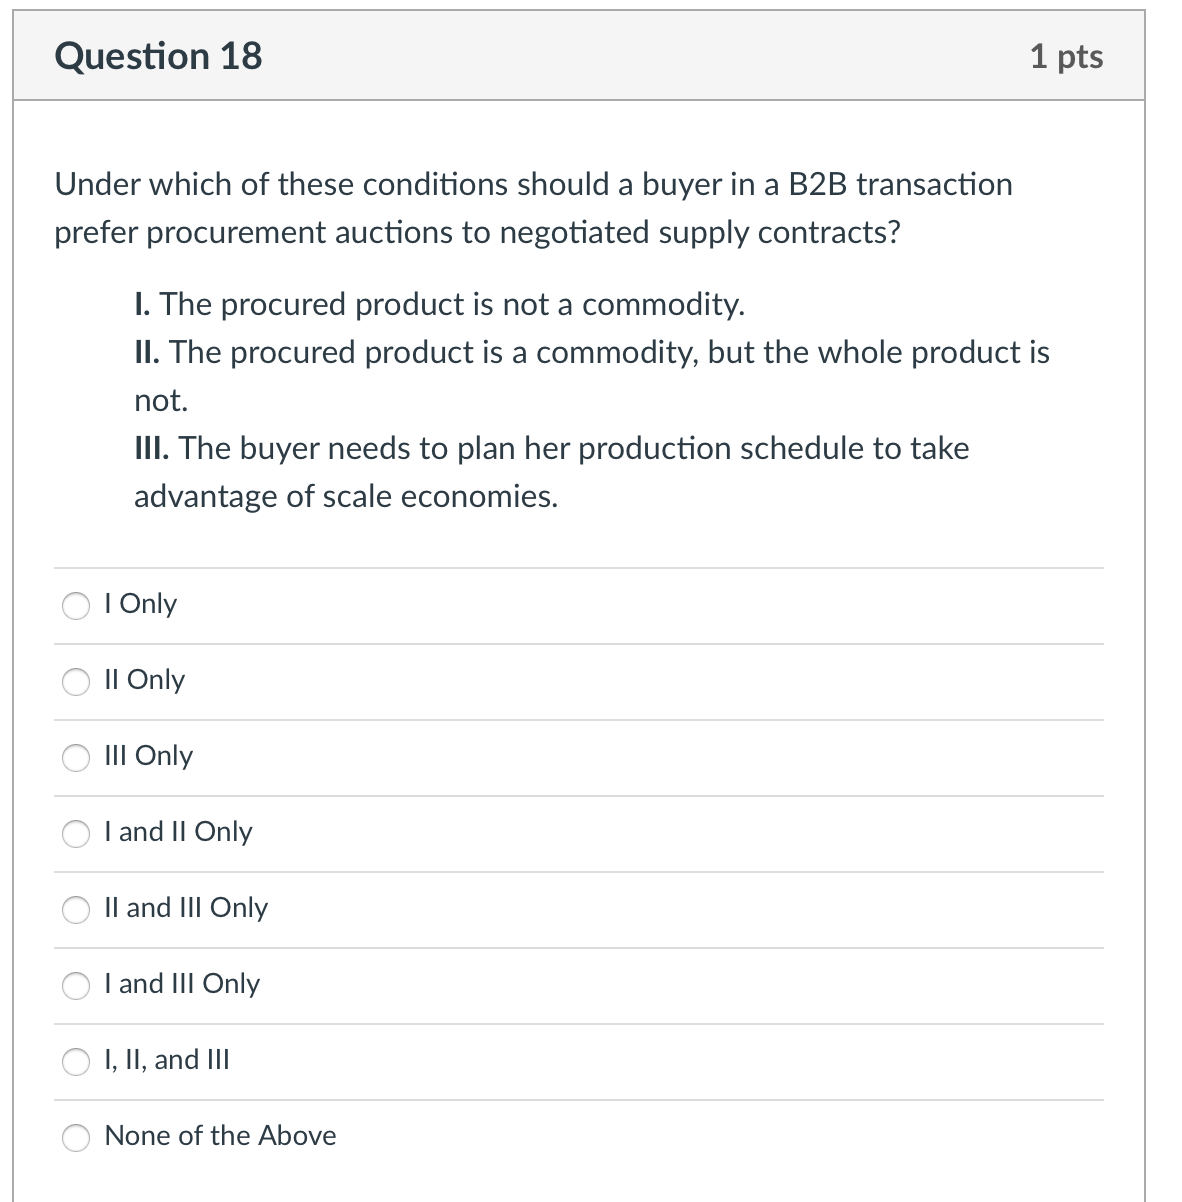Click the '1 pts' point value label

pyautogui.click(x=1067, y=56)
